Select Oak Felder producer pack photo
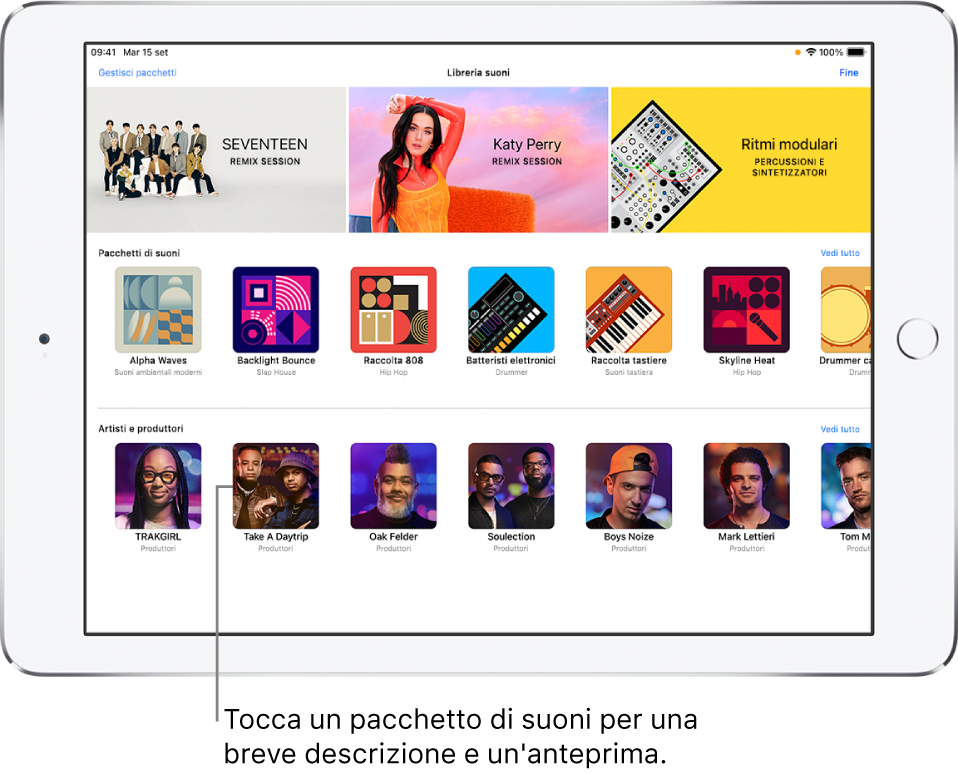Image resolution: width=958 pixels, height=774 pixels. click(393, 486)
